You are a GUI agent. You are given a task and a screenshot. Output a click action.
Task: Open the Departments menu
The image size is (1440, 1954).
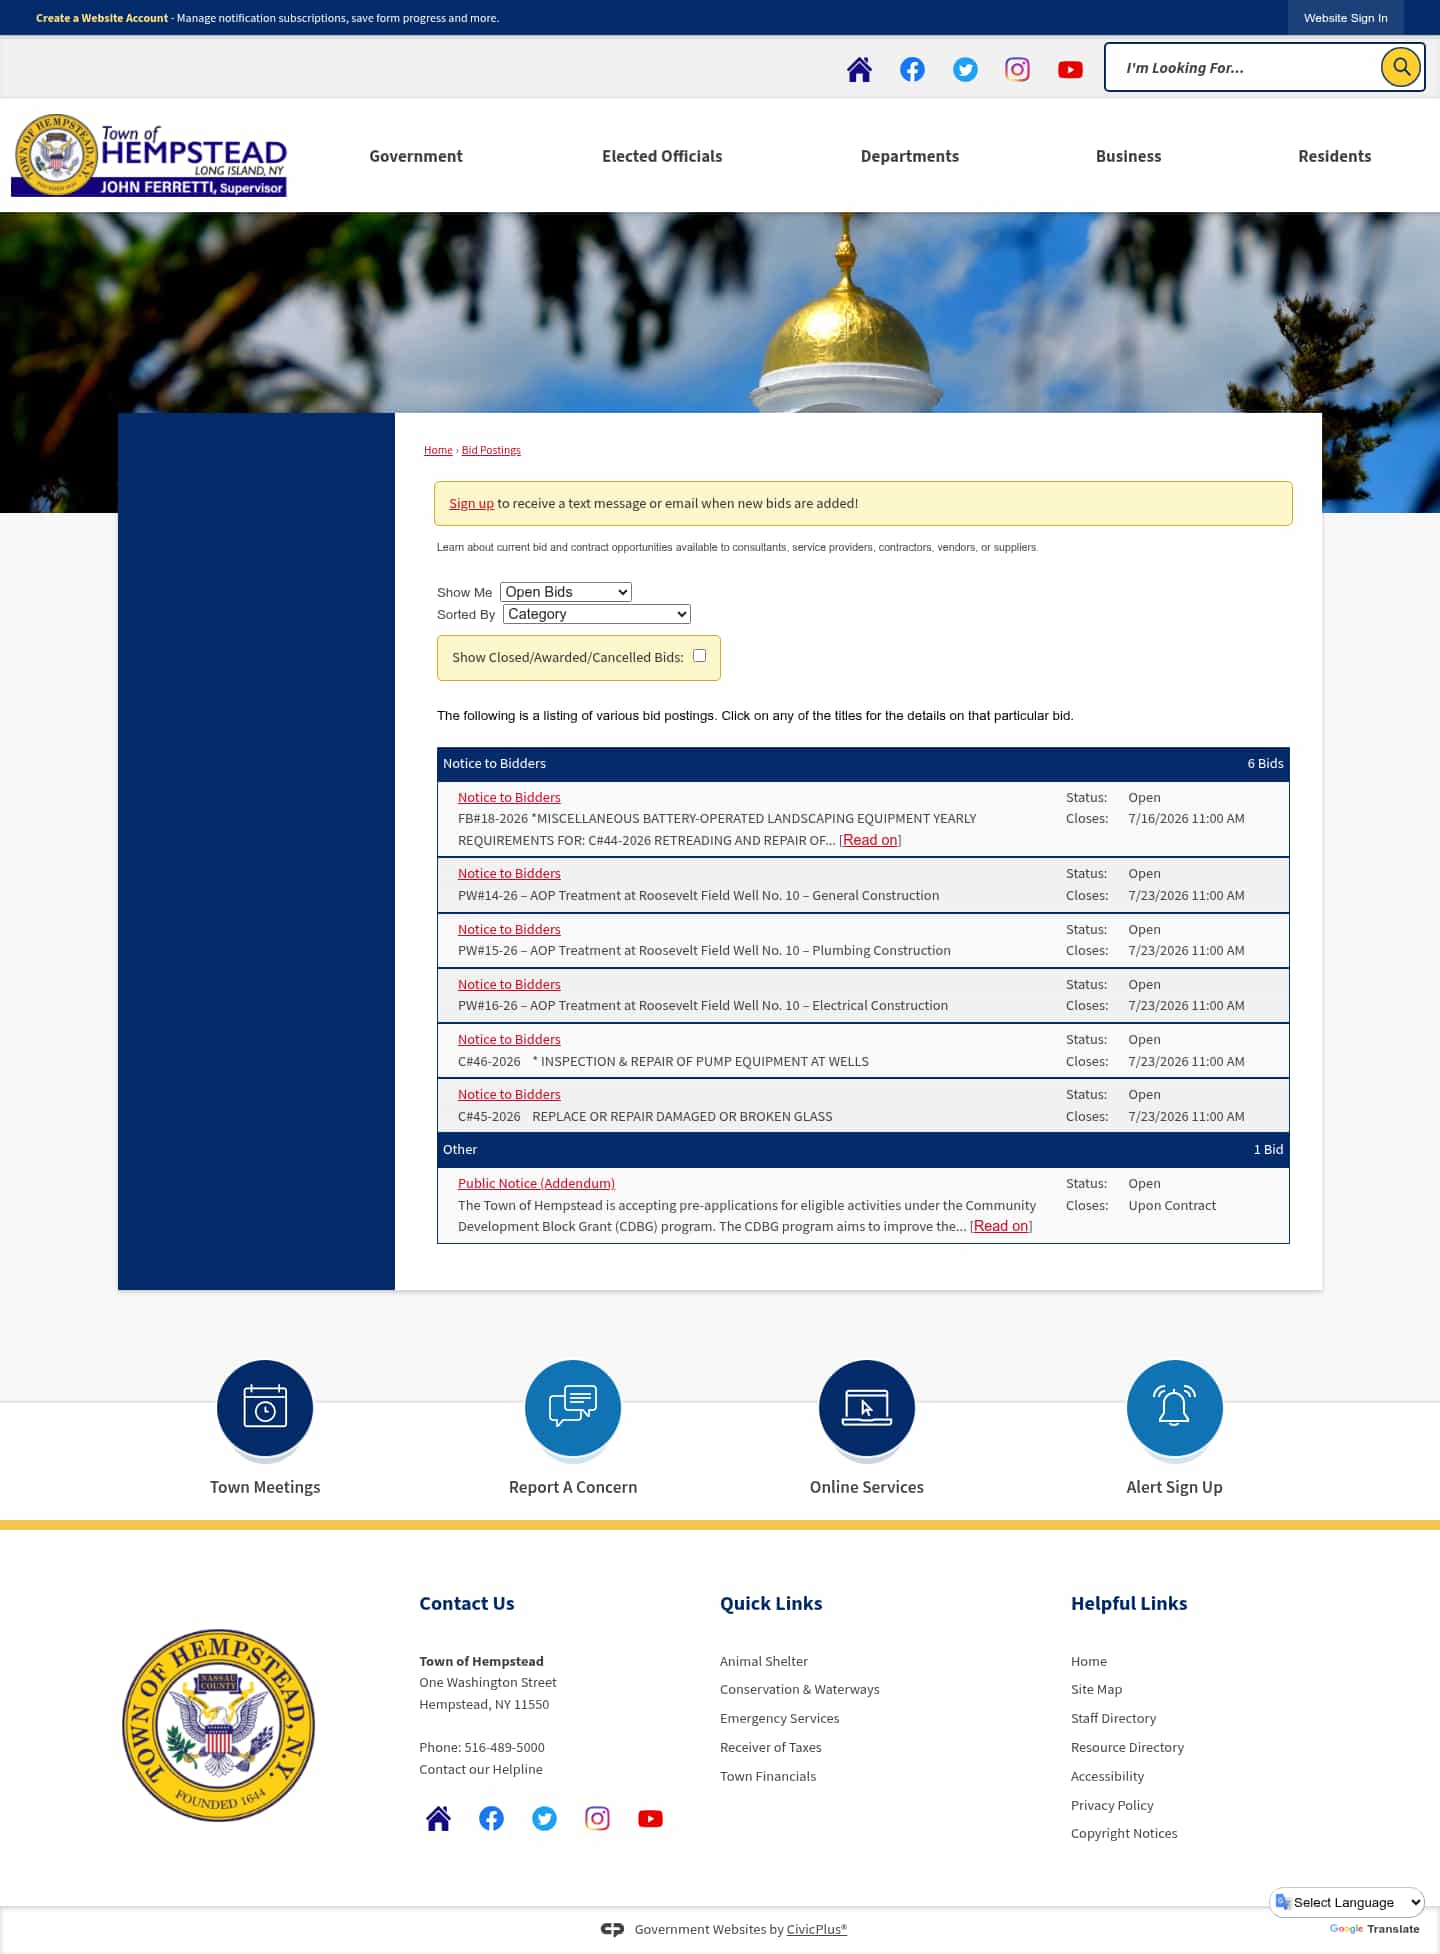pos(910,156)
